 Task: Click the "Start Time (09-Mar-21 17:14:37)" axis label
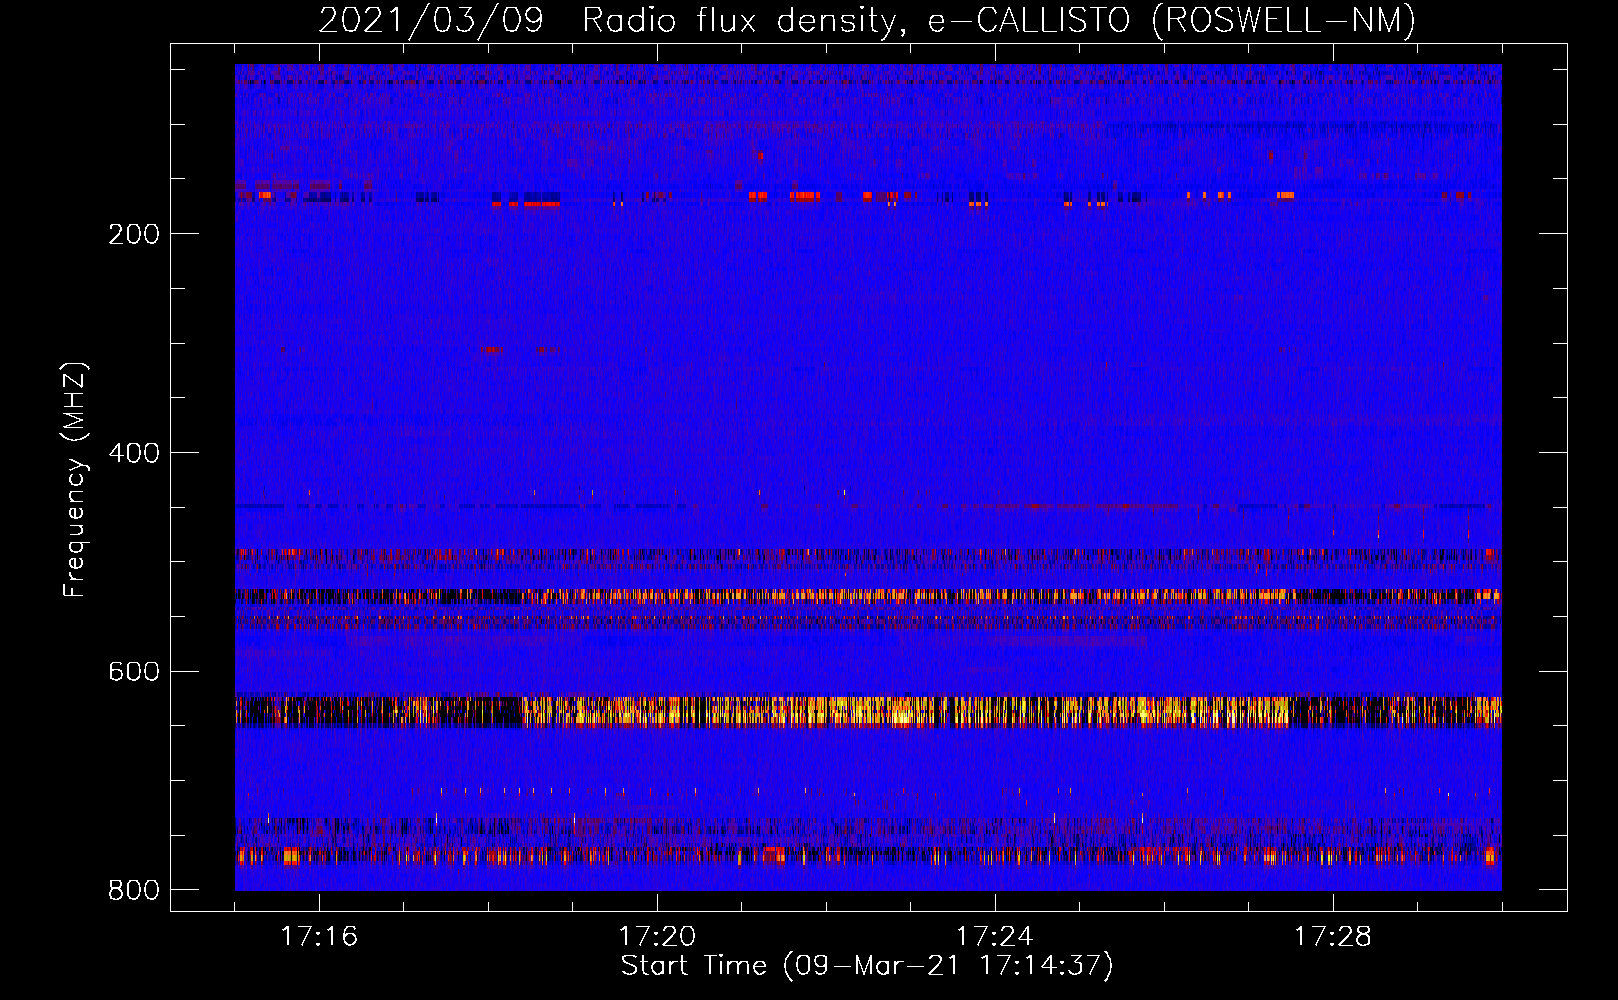point(867,966)
